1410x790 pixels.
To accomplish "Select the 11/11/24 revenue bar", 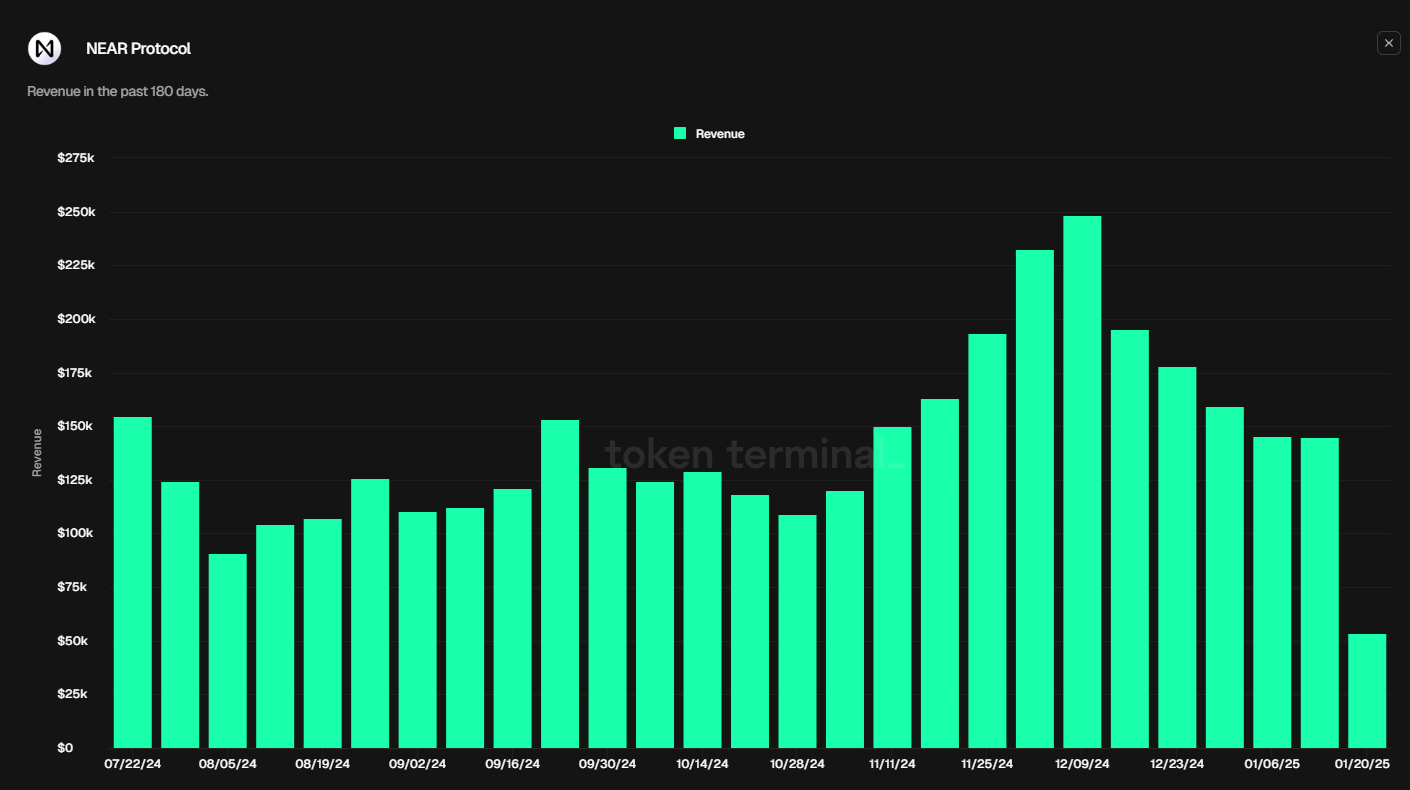I will click(893, 587).
